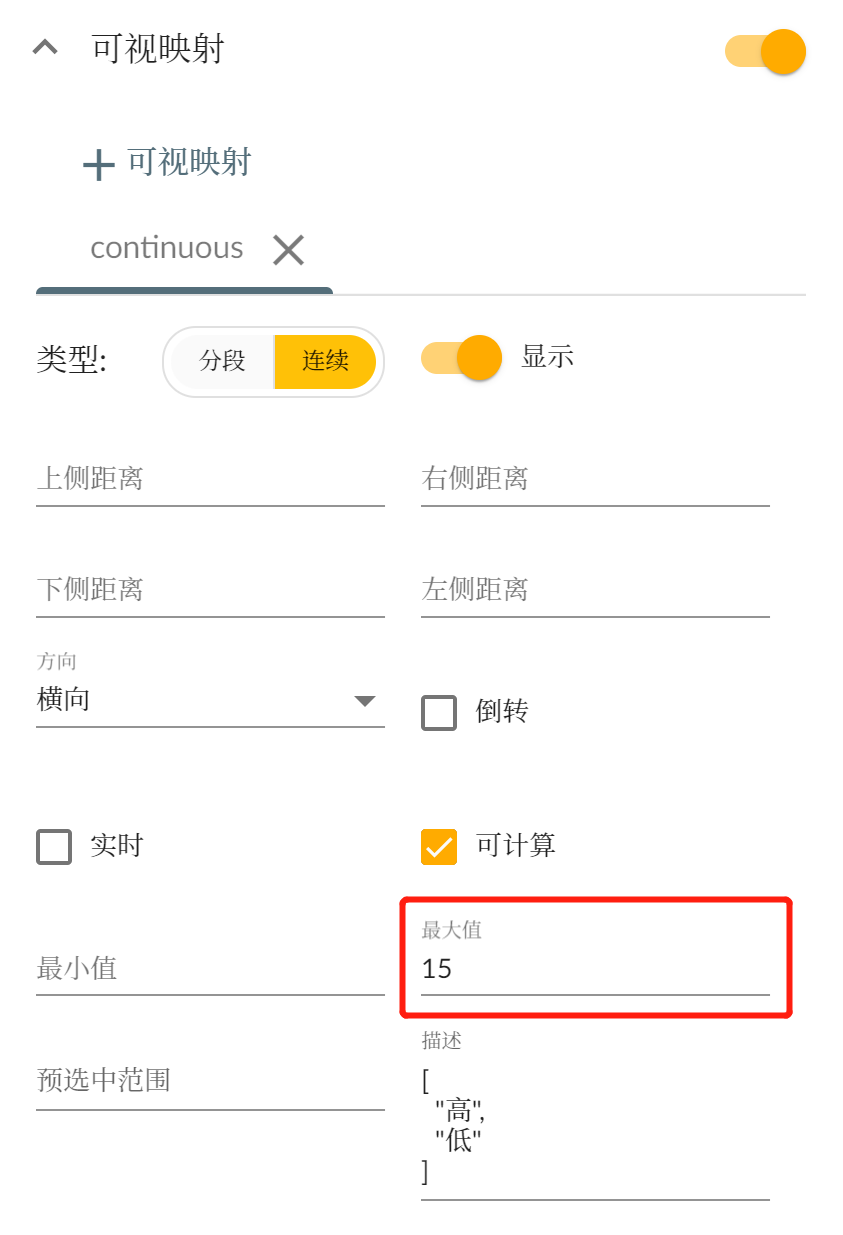843x1235 pixels.
Task: Collapse the 可视映射 section chevron
Action: tap(45, 48)
